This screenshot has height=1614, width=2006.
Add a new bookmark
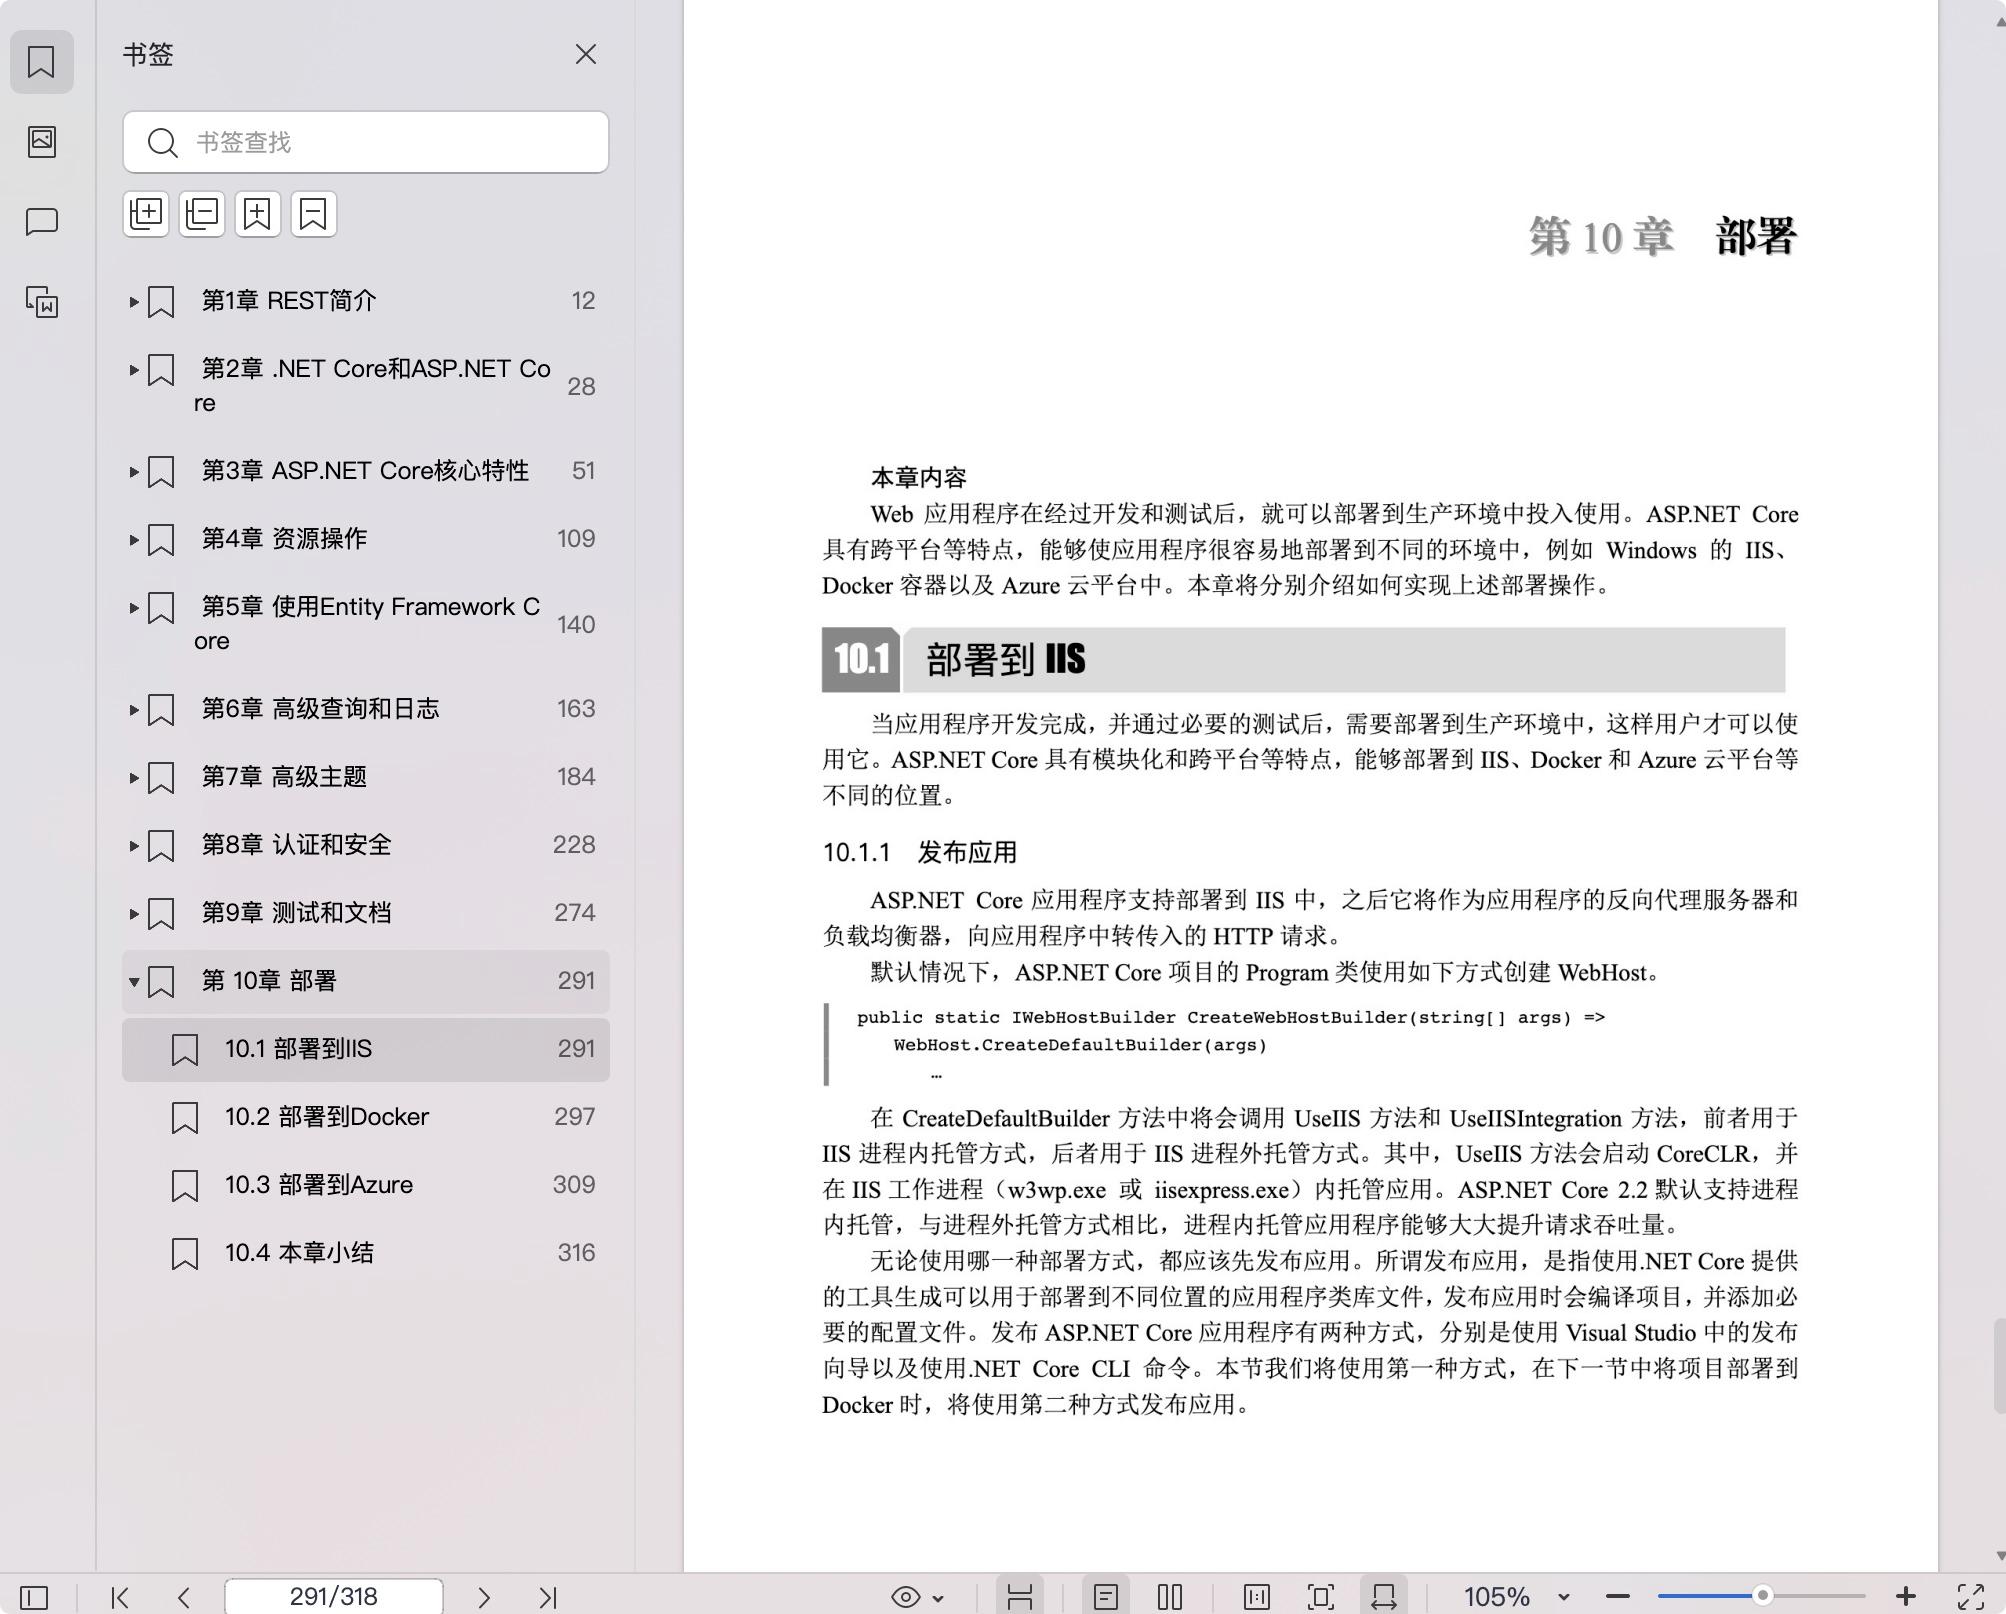[258, 214]
